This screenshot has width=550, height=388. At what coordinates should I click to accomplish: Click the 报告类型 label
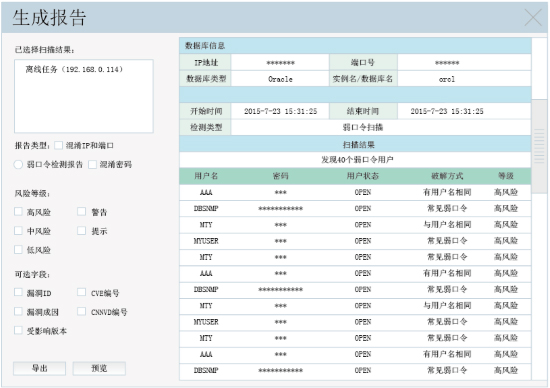click(x=32, y=146)
